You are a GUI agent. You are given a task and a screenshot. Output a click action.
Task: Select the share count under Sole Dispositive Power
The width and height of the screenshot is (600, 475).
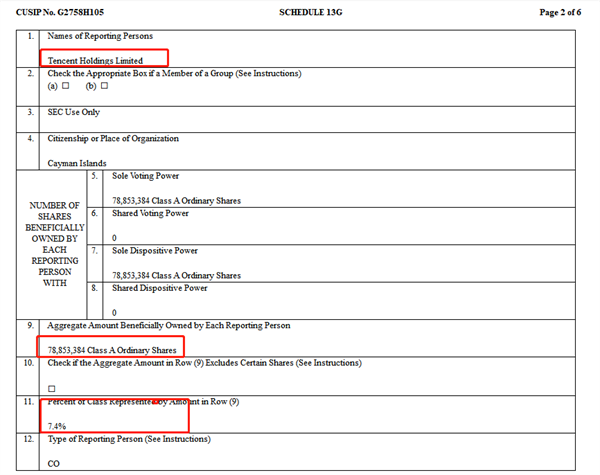(x=176, y=275)
